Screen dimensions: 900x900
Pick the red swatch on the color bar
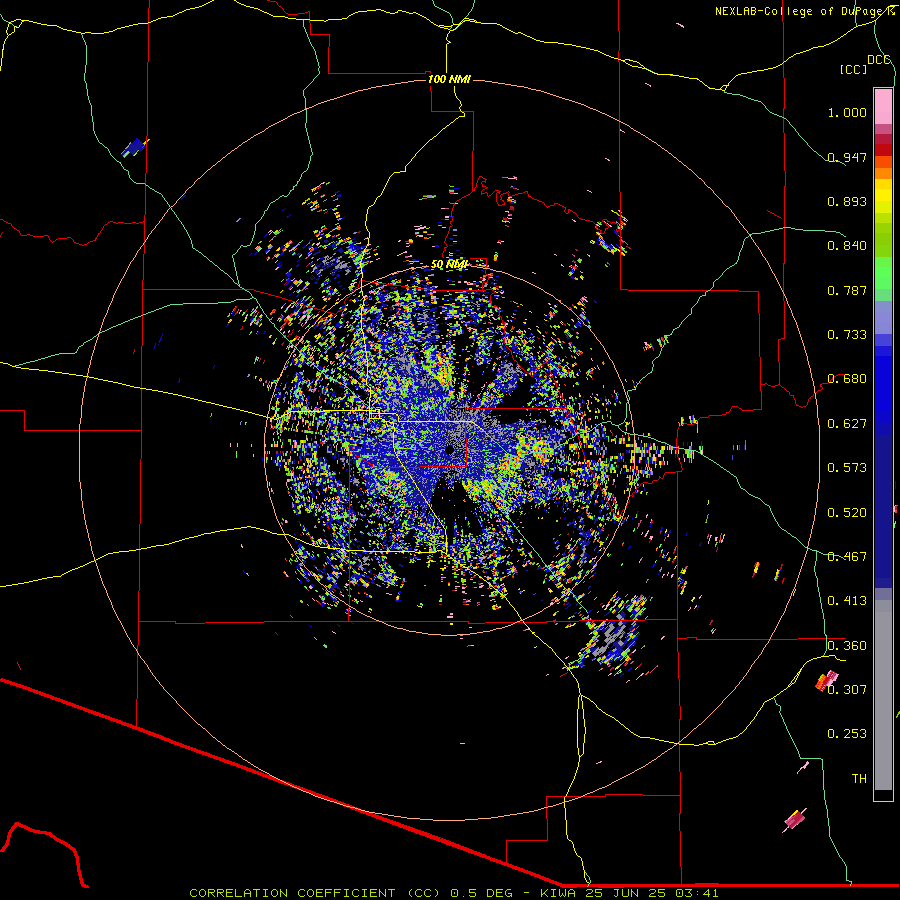[883, 150]
